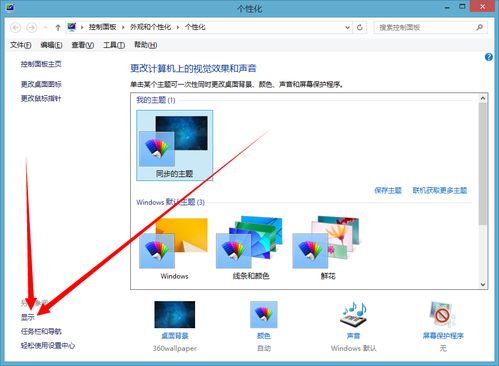Expand chevron after 控制面板 breadcrumb
499x366 pixels.
(123, 27)
